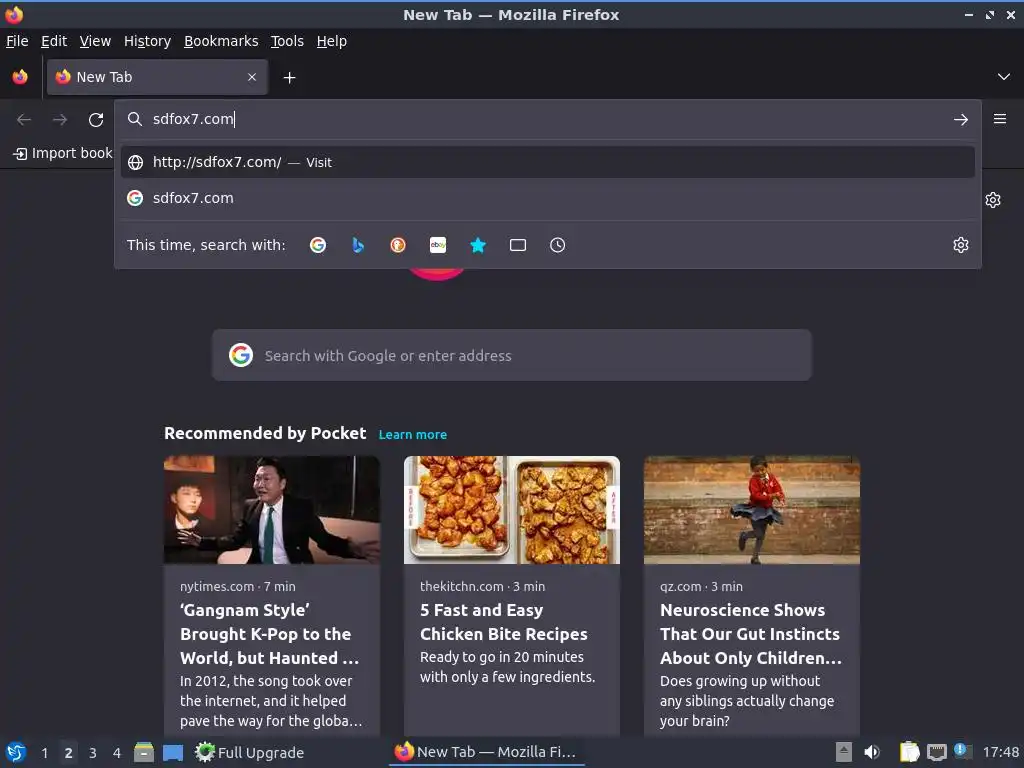Click the show desktop blue taskbar icon
This screenshot has height=768, width=1024.
pos(173,752)
